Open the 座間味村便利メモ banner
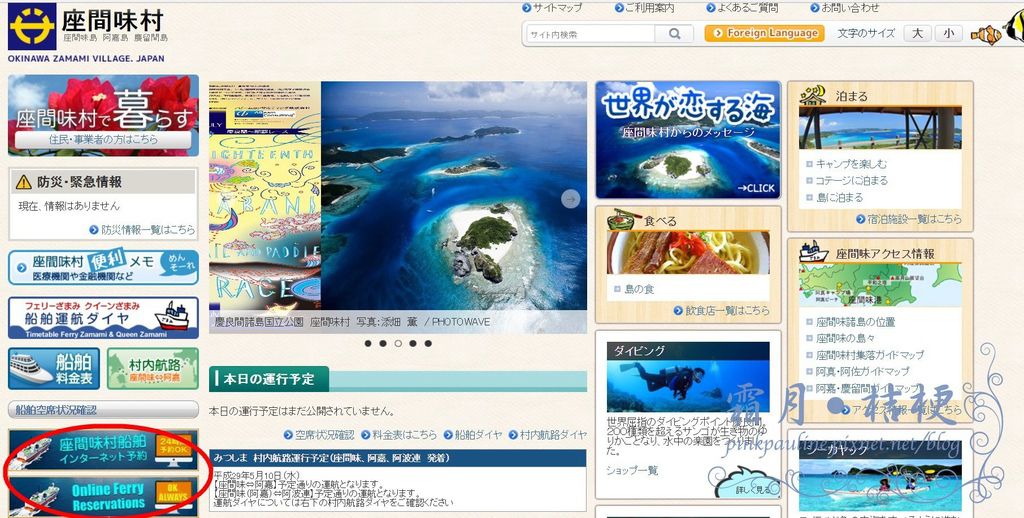Image resolution: width=1024 pixels, height=518 pixels. click(x=103, y=267)
